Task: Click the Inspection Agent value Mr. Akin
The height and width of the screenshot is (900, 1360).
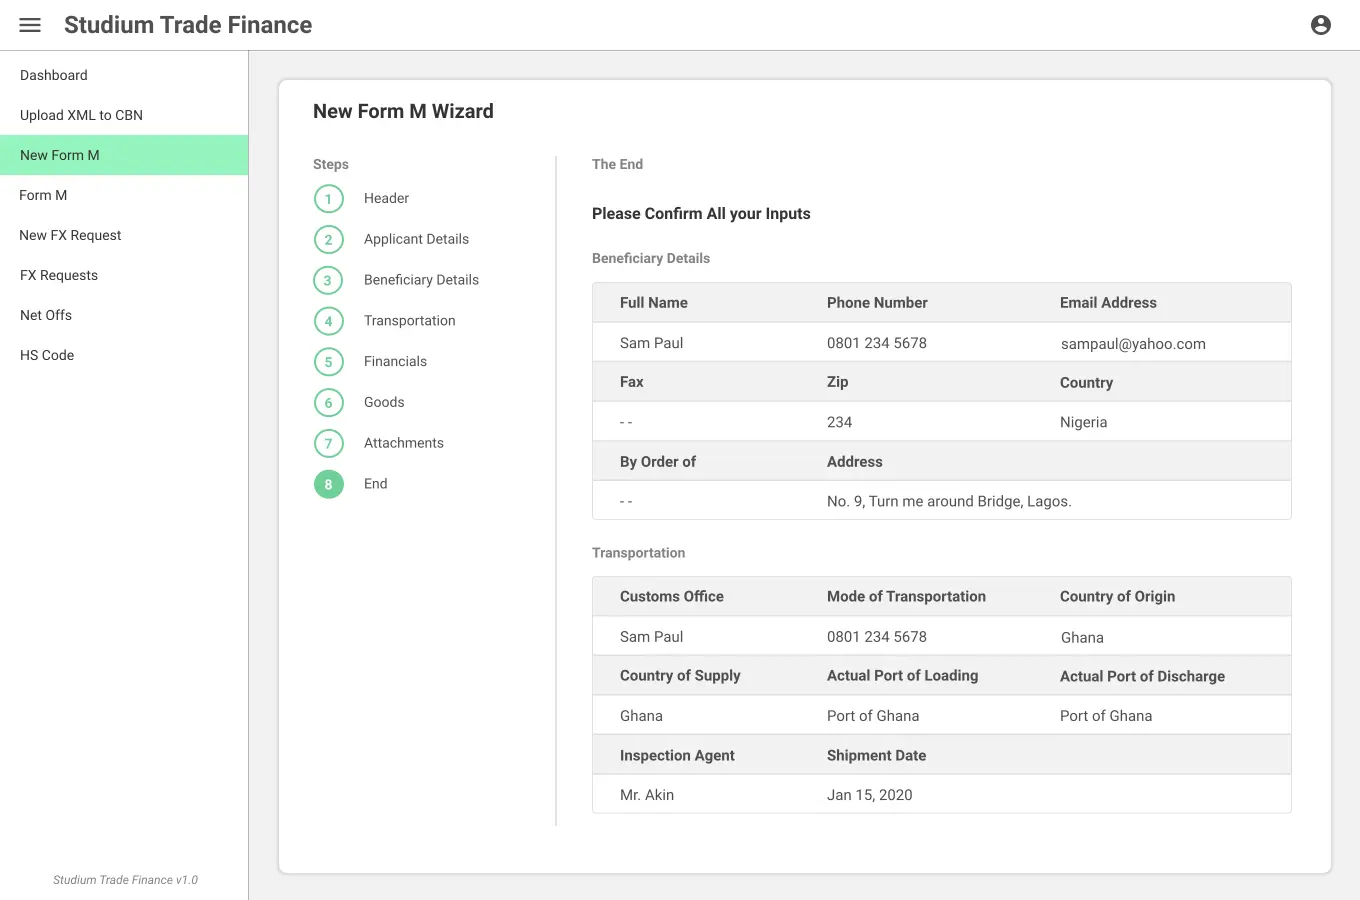Action: (647, 795)
